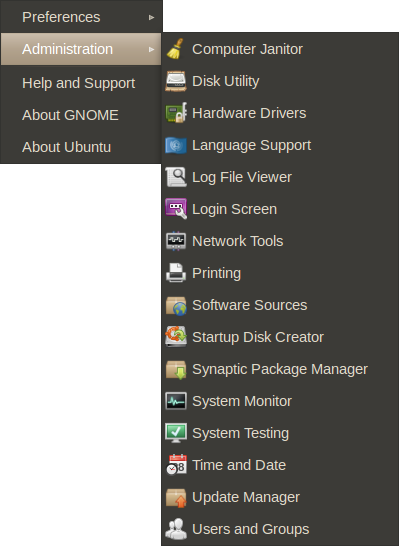Launch Startup Disk Creator by its label
The width and height of the screenshot is (399, 546).
tap(258, 337)
